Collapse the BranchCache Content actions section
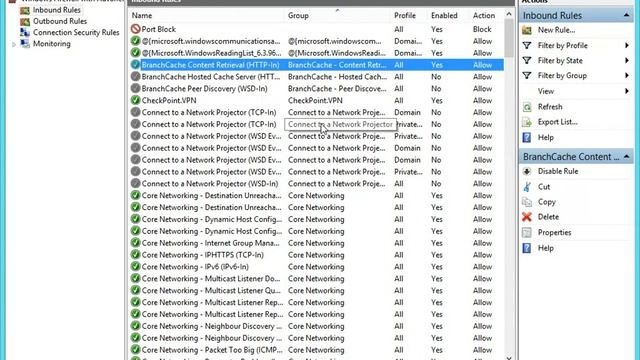The height and width of the screenshot is (360, 640). (x=626, y=157)
